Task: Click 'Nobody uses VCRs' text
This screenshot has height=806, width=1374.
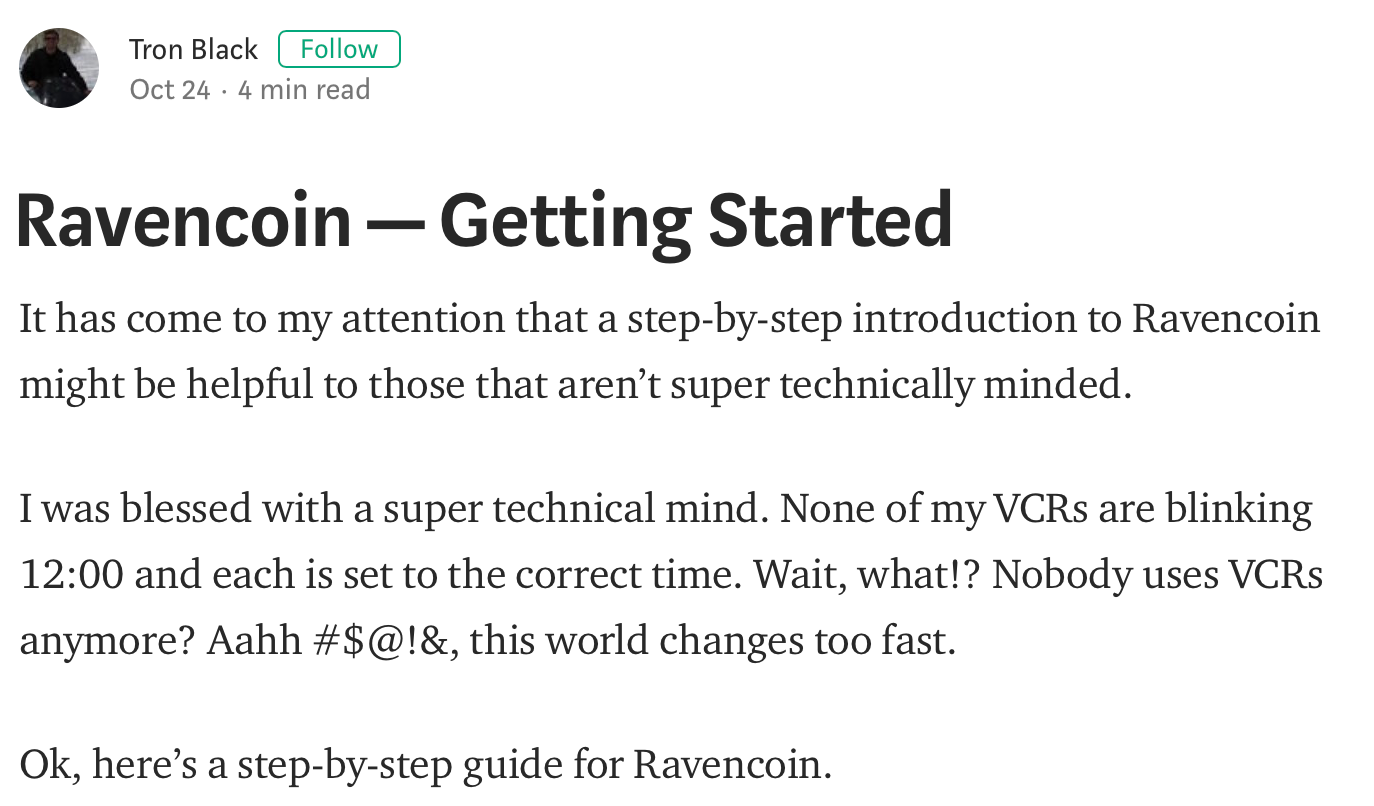Action: [x=1157, y=575]
